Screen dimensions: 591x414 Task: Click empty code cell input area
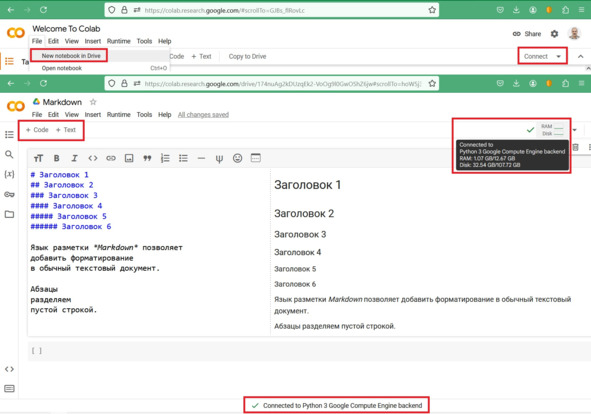[x=309, y=351]
